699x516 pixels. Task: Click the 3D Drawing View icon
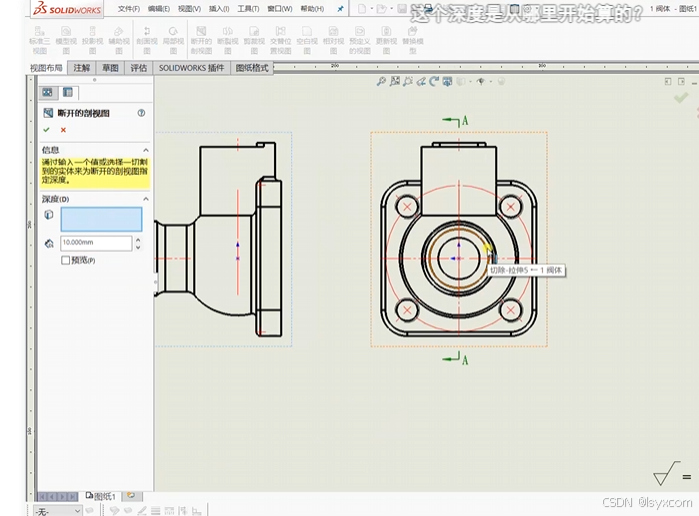click(447, 82)
